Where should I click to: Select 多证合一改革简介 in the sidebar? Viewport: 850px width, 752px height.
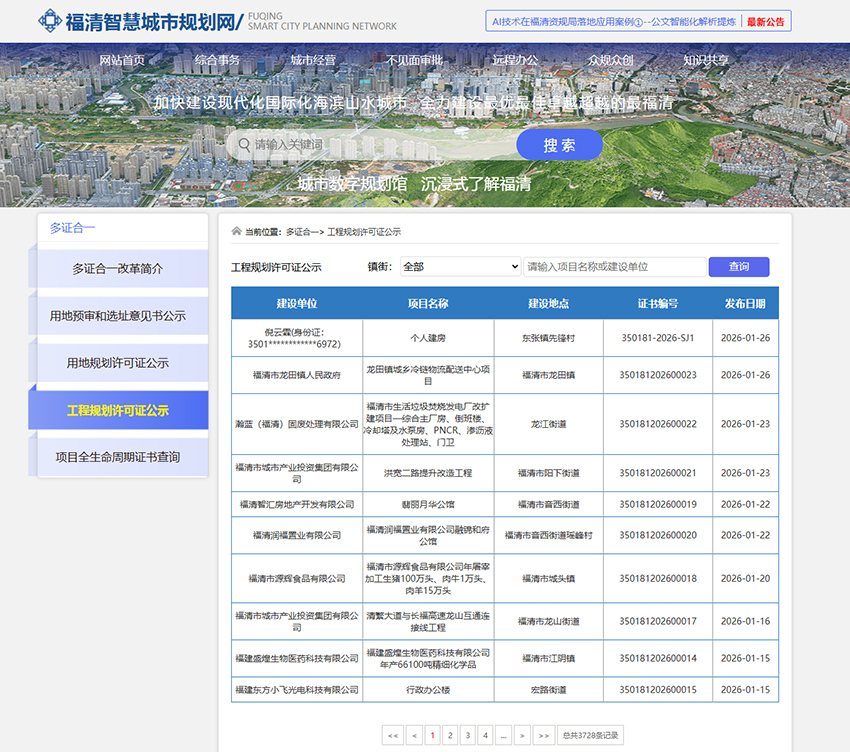click(x=118, y=269)
